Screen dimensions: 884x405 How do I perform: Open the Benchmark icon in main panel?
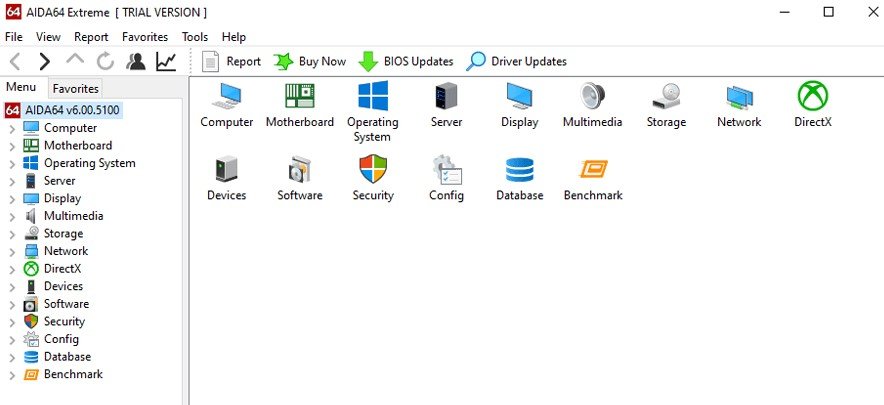tap(592, 171)
